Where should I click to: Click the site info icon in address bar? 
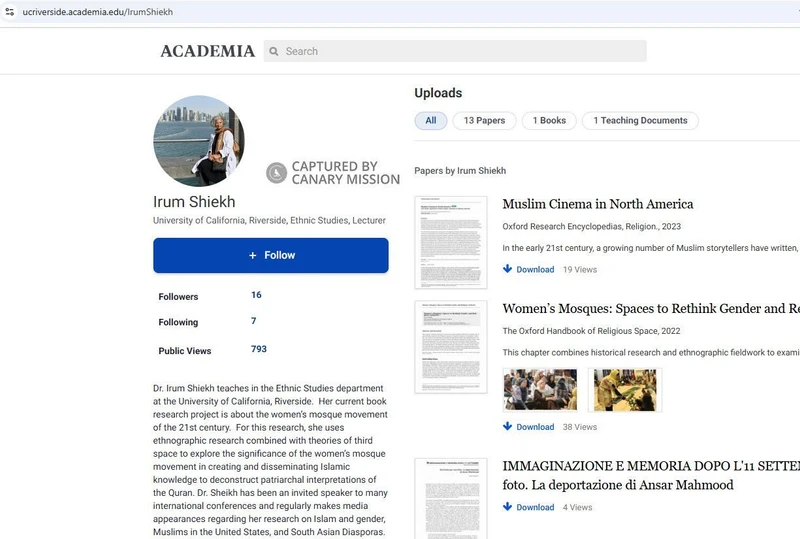pos(9,11)
